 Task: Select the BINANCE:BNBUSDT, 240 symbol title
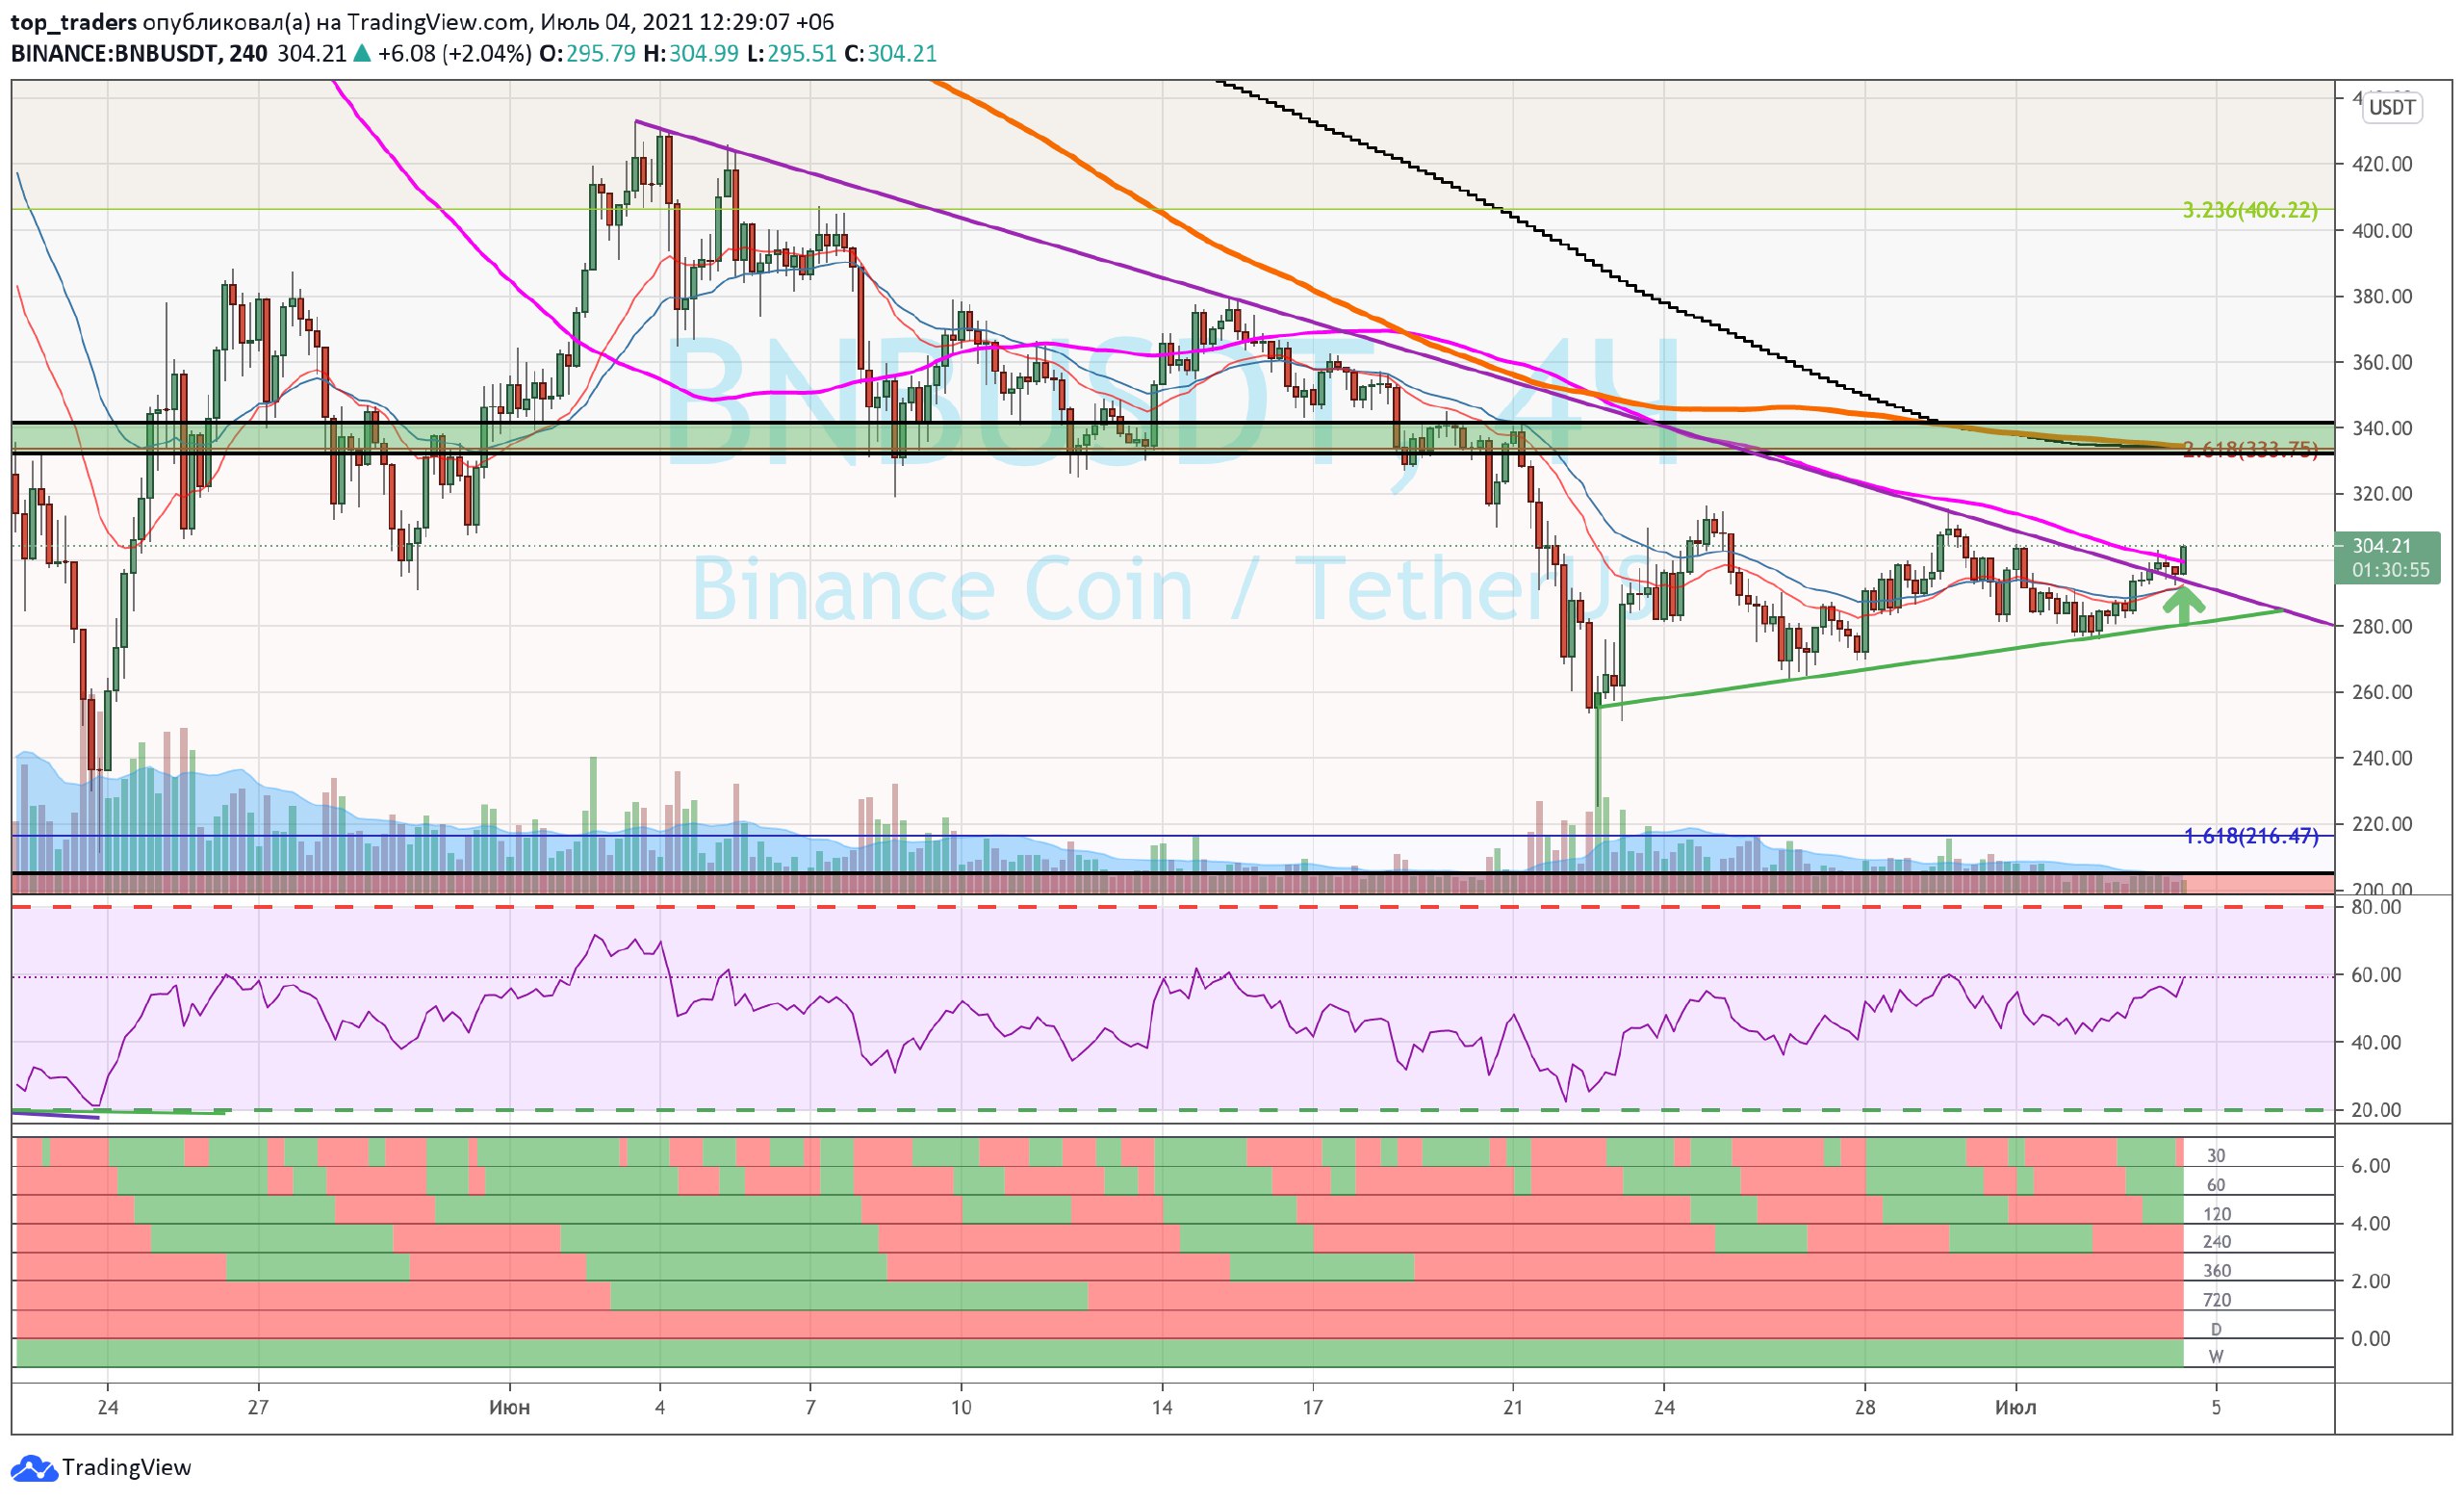pos(138,53)
